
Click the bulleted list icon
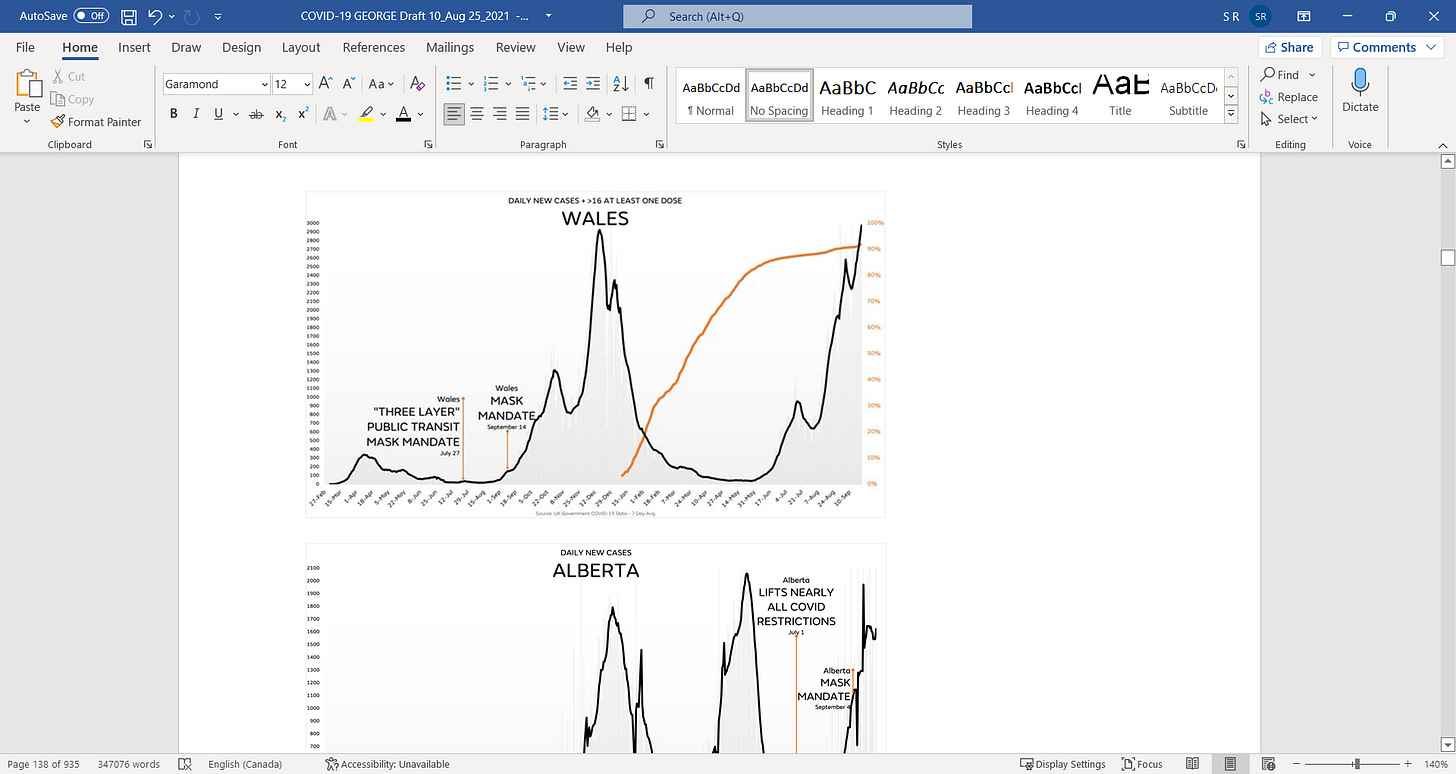pos(453,84)
